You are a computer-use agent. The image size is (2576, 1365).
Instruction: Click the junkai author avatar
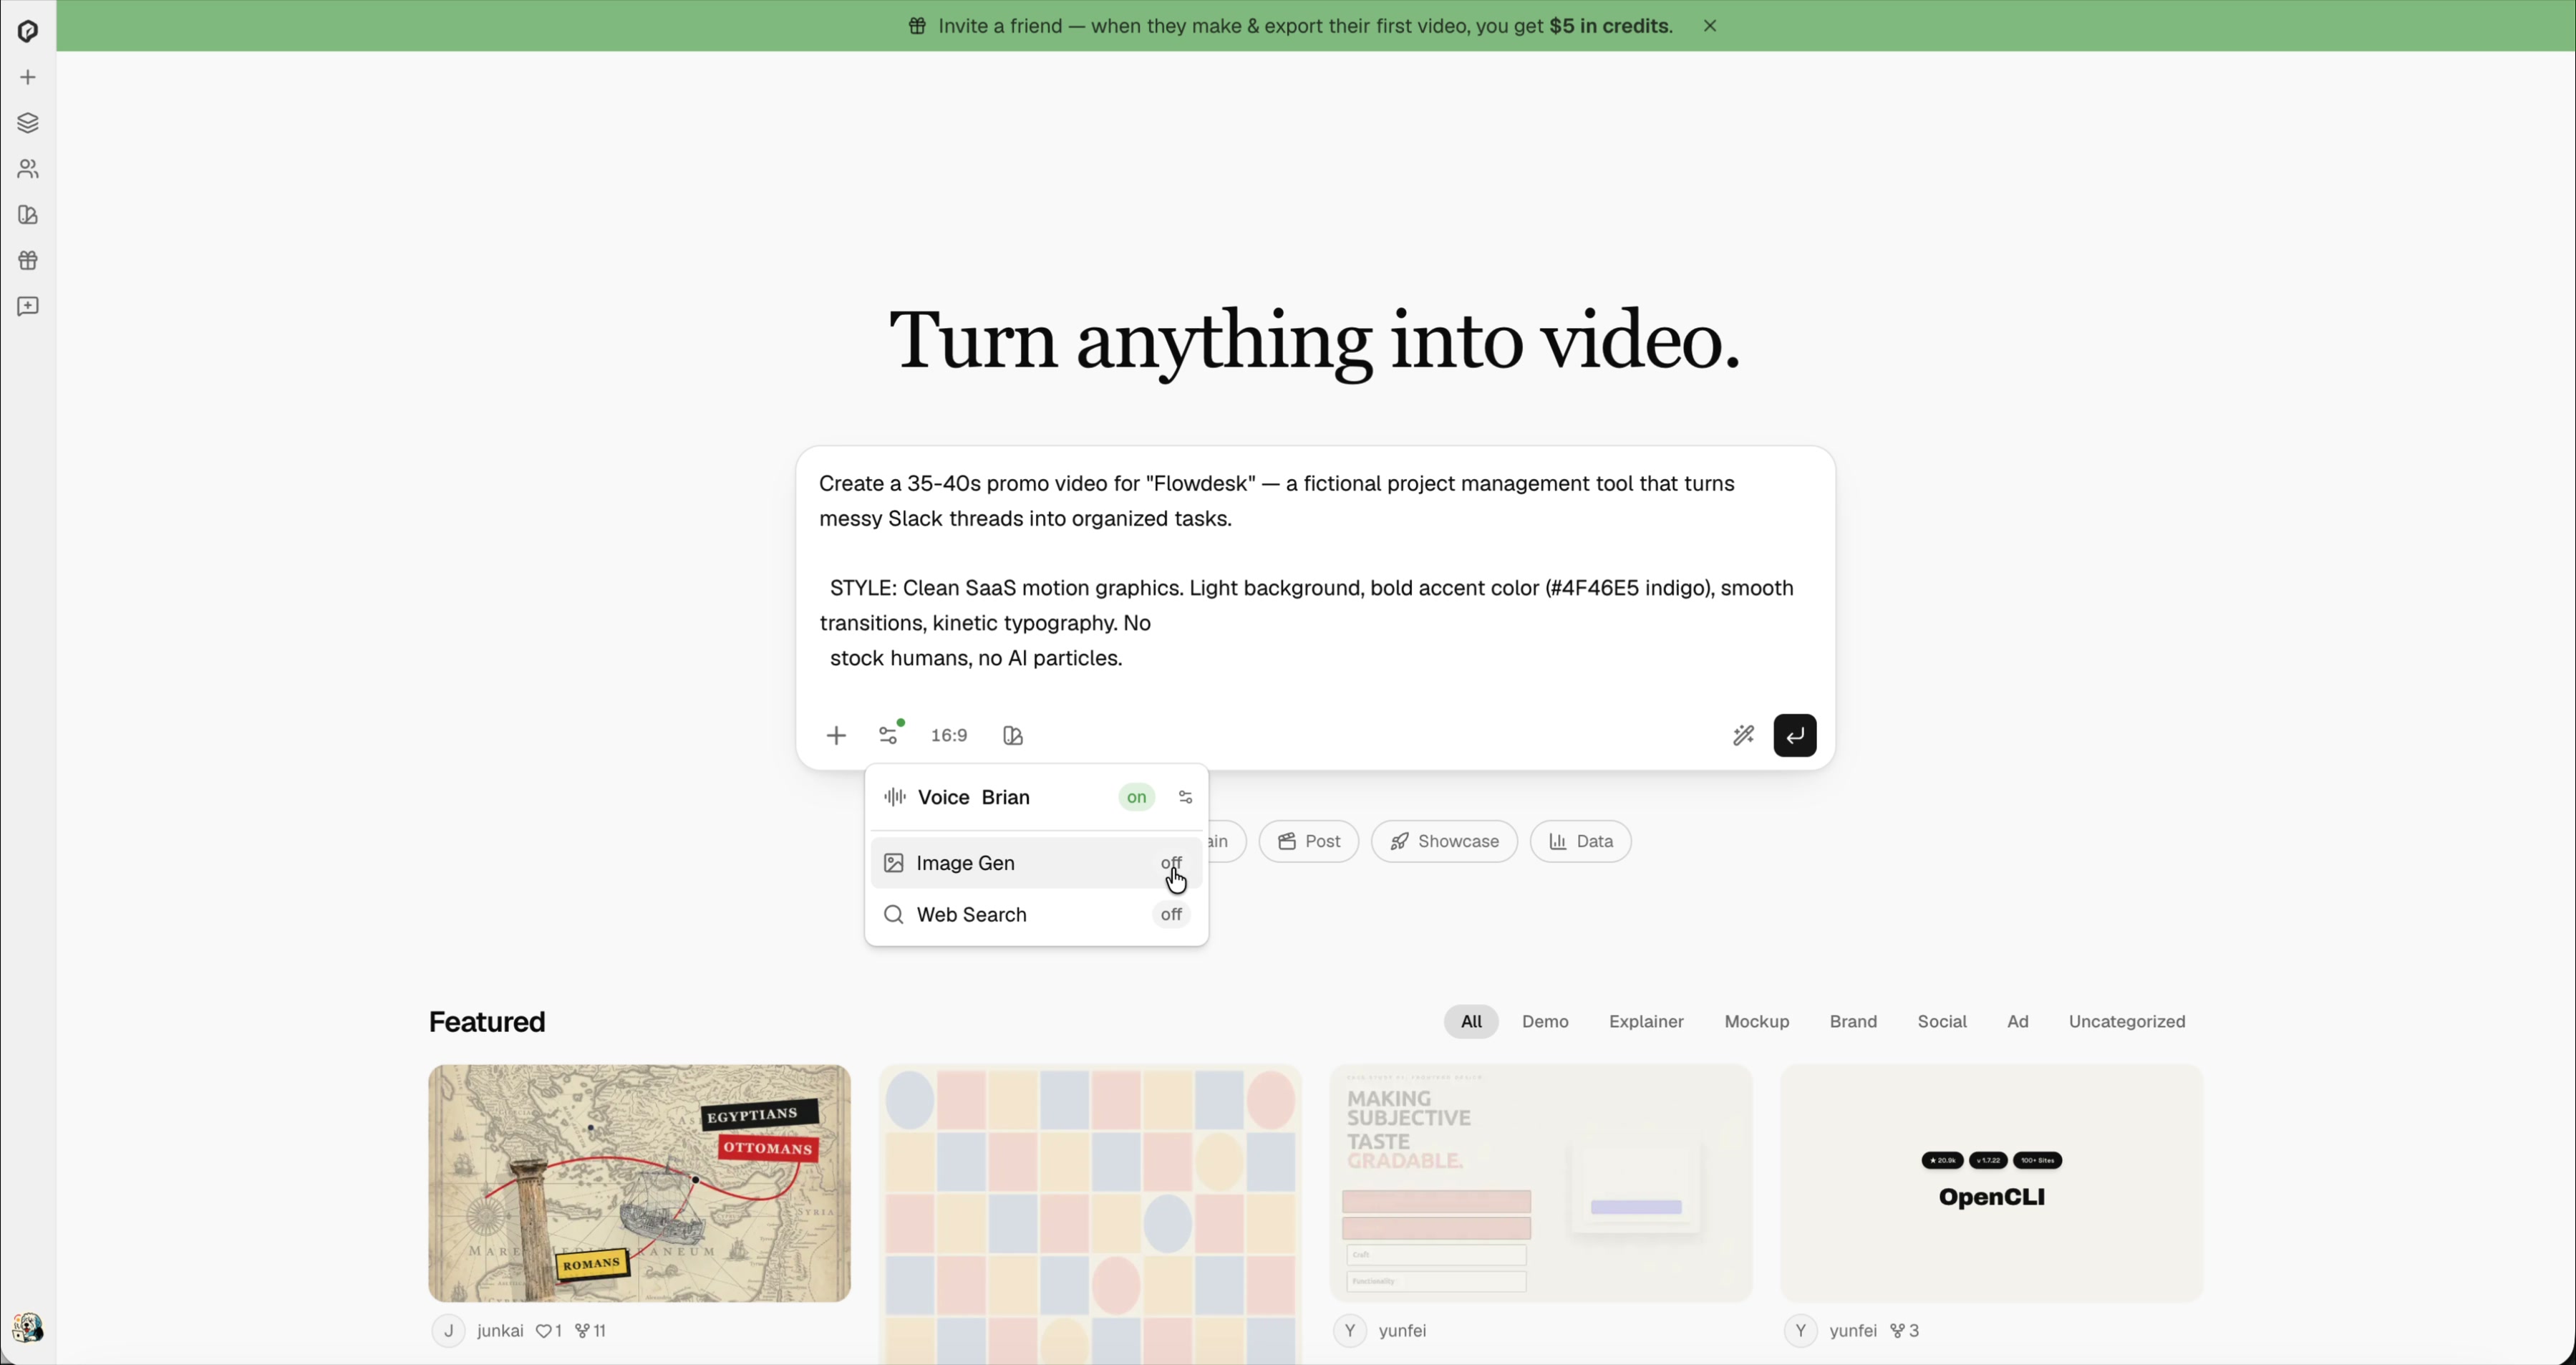448,1332
